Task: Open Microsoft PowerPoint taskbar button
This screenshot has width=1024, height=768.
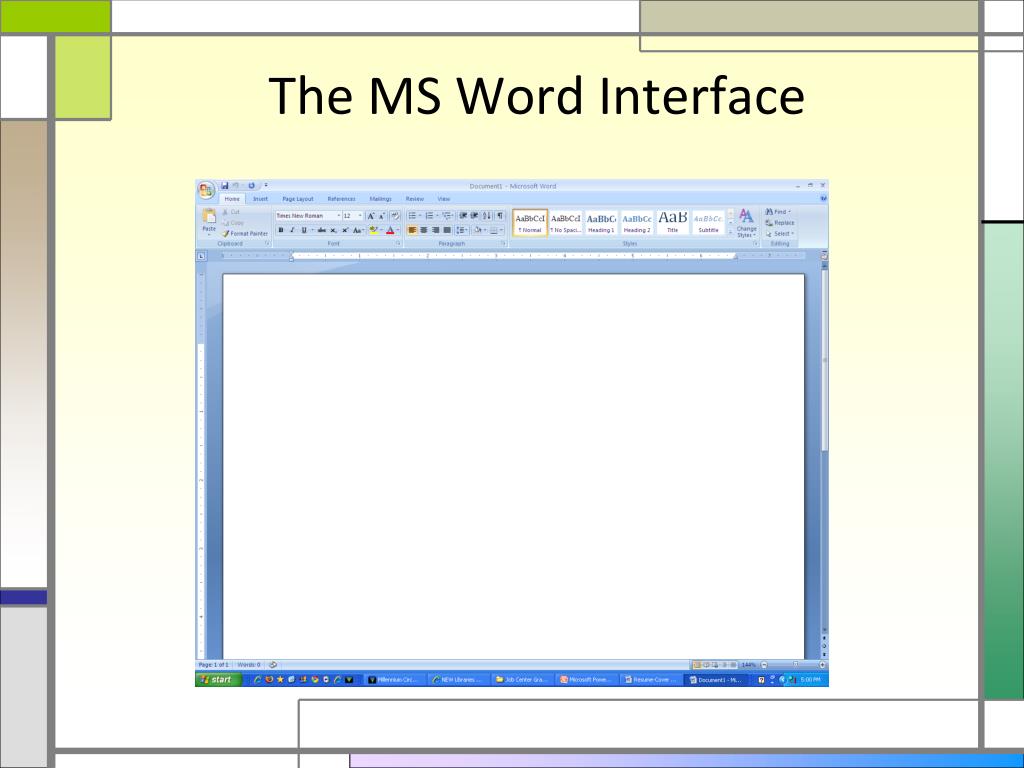Action: (586, 680)
